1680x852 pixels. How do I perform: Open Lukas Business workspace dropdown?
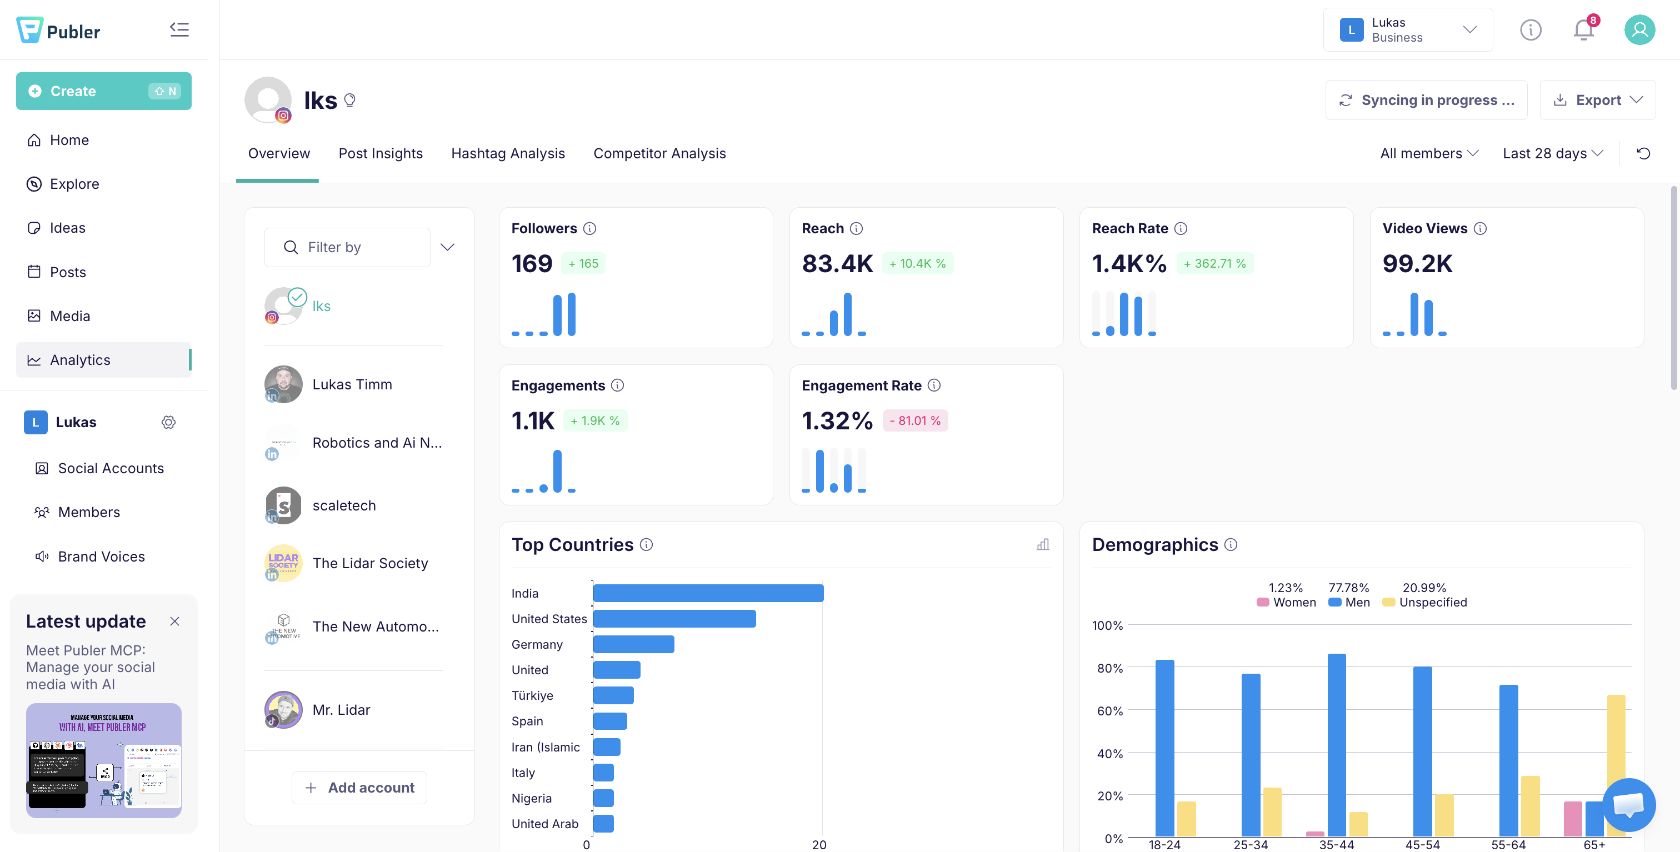pos(1408,30)
